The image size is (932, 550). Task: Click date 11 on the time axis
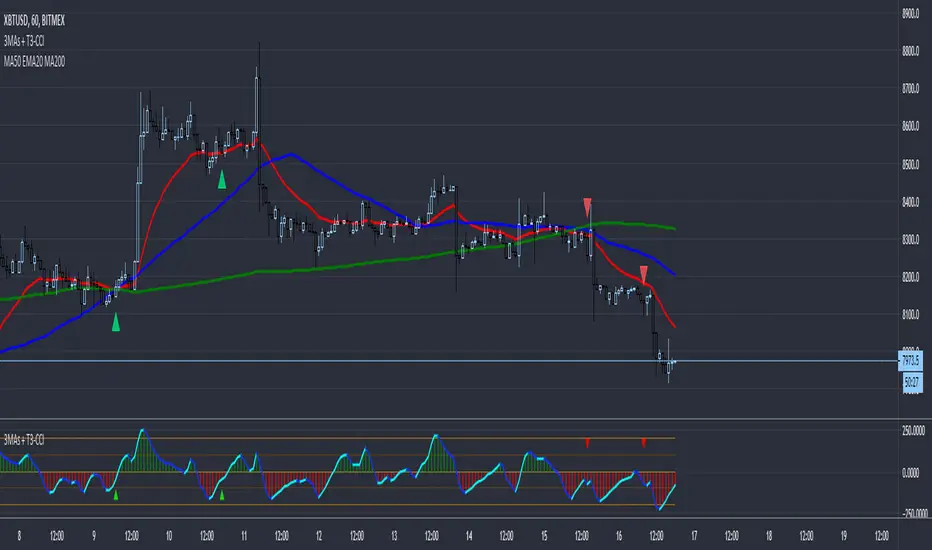pyautogui.click(x=244, y=536)
